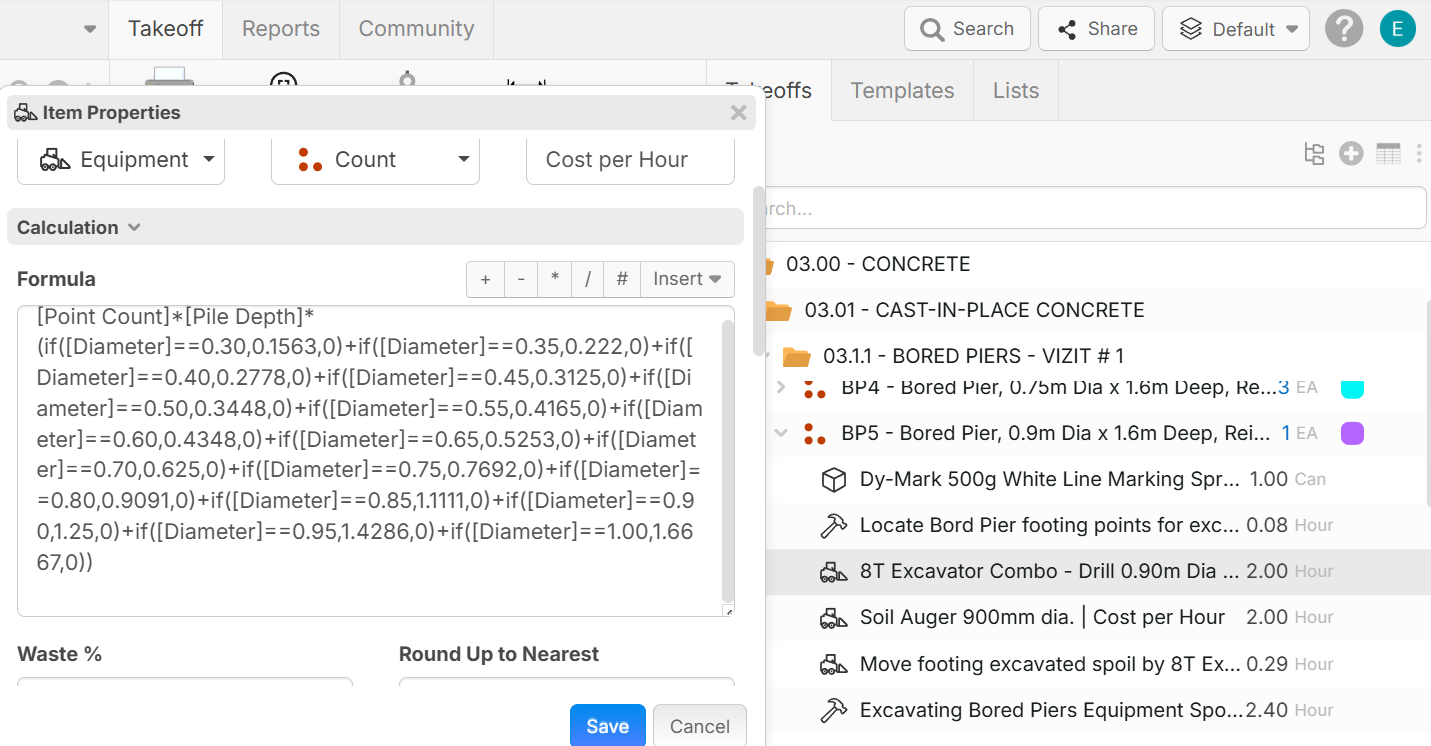This screenshot has width=1431, height=746.
Task: Switch to the Templates tab
Action: pos(902,91)
